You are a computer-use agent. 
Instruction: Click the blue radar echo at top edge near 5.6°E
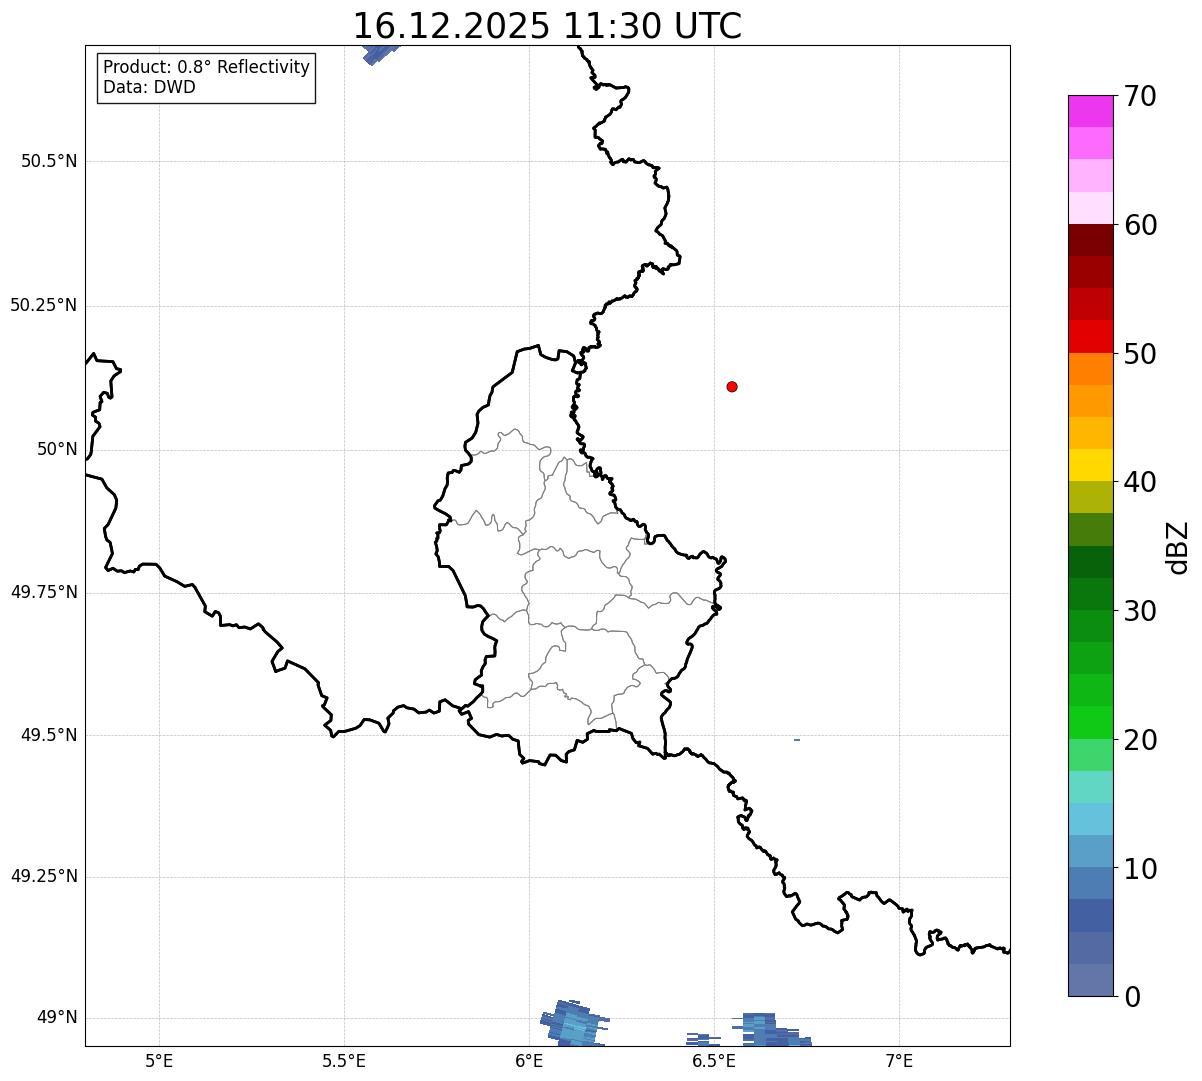pyautogui.click(x=380, y=54)
